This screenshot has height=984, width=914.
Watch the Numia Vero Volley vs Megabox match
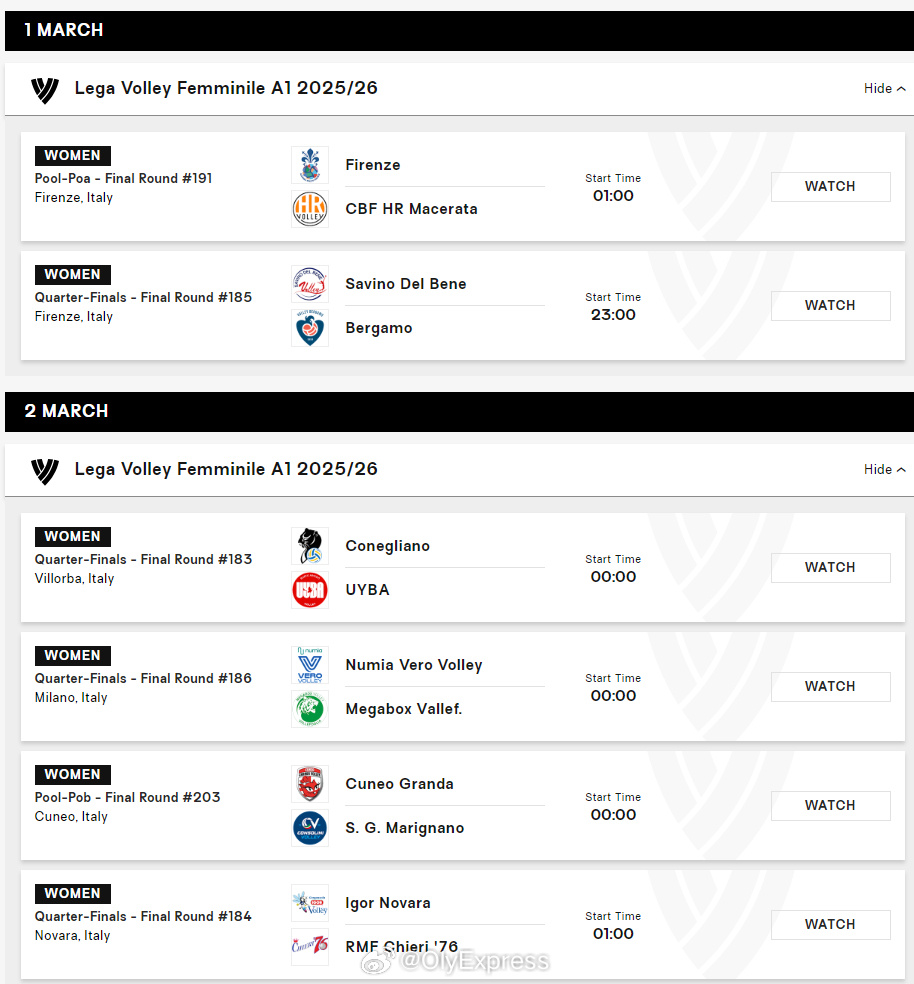[x=831, y=687]
